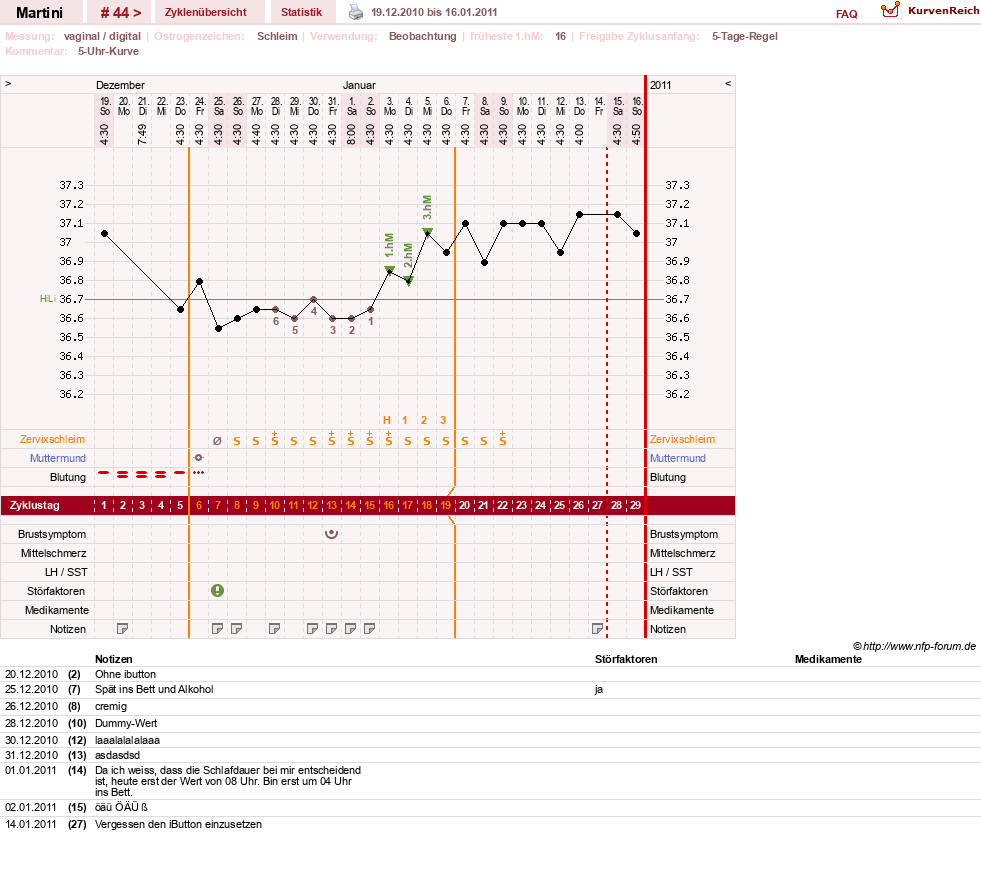
Task: Click the left '>' arrow by Dezember header
Action: (x=8, y=83)
